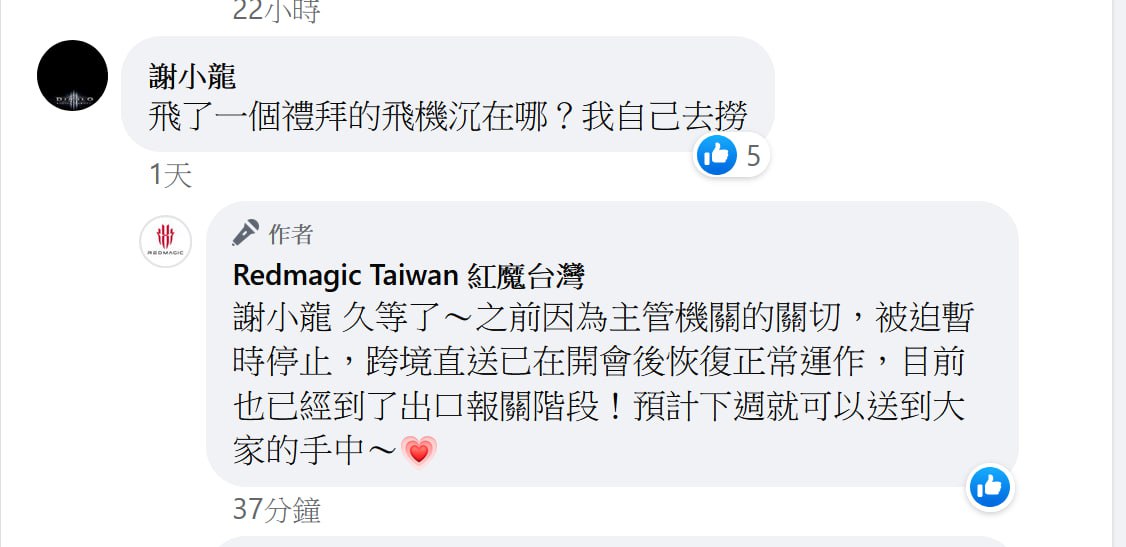
Task: Open the 1天 comment timestamp
Action: coord(171,176)
